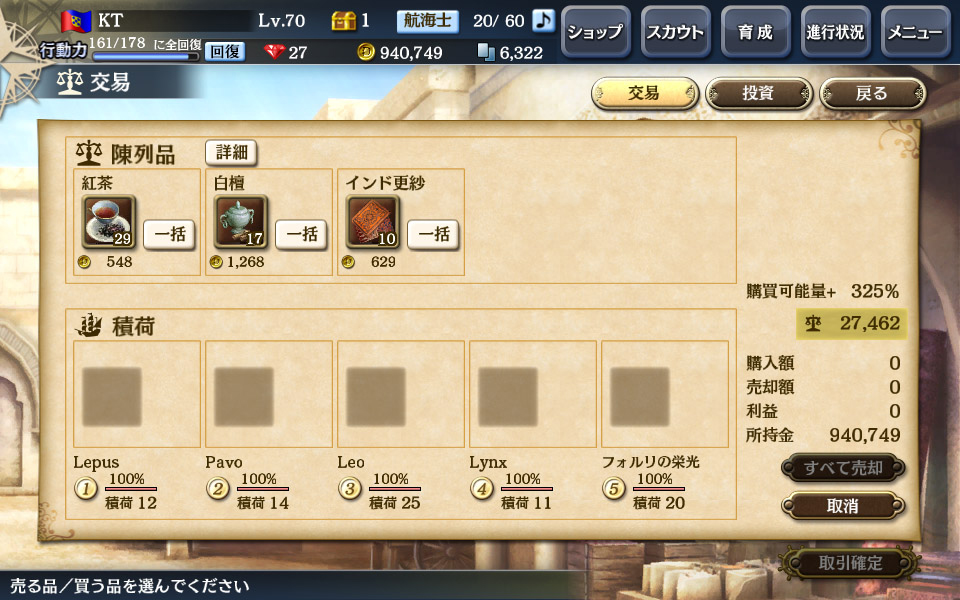Screen dimensions: 960x600
Task: Click the 回復 recover action points button
Action: [x=225, y=52]
